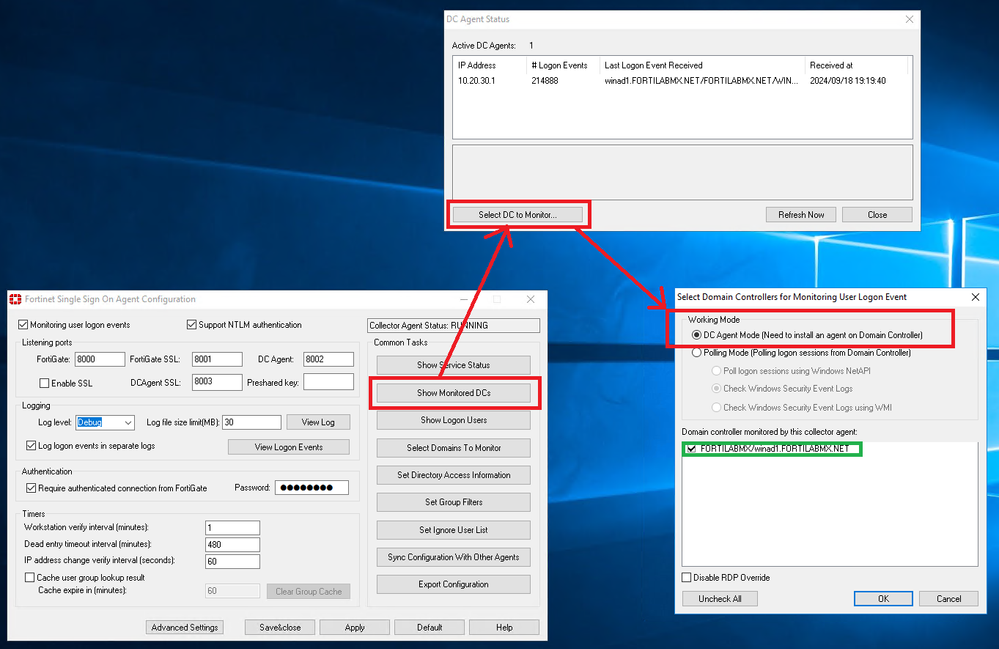Uncheck FORTILABMX/winad1.FORTILABMX.NET domain controller
Screen dimensions: 999x649
(x=691, y=449)
